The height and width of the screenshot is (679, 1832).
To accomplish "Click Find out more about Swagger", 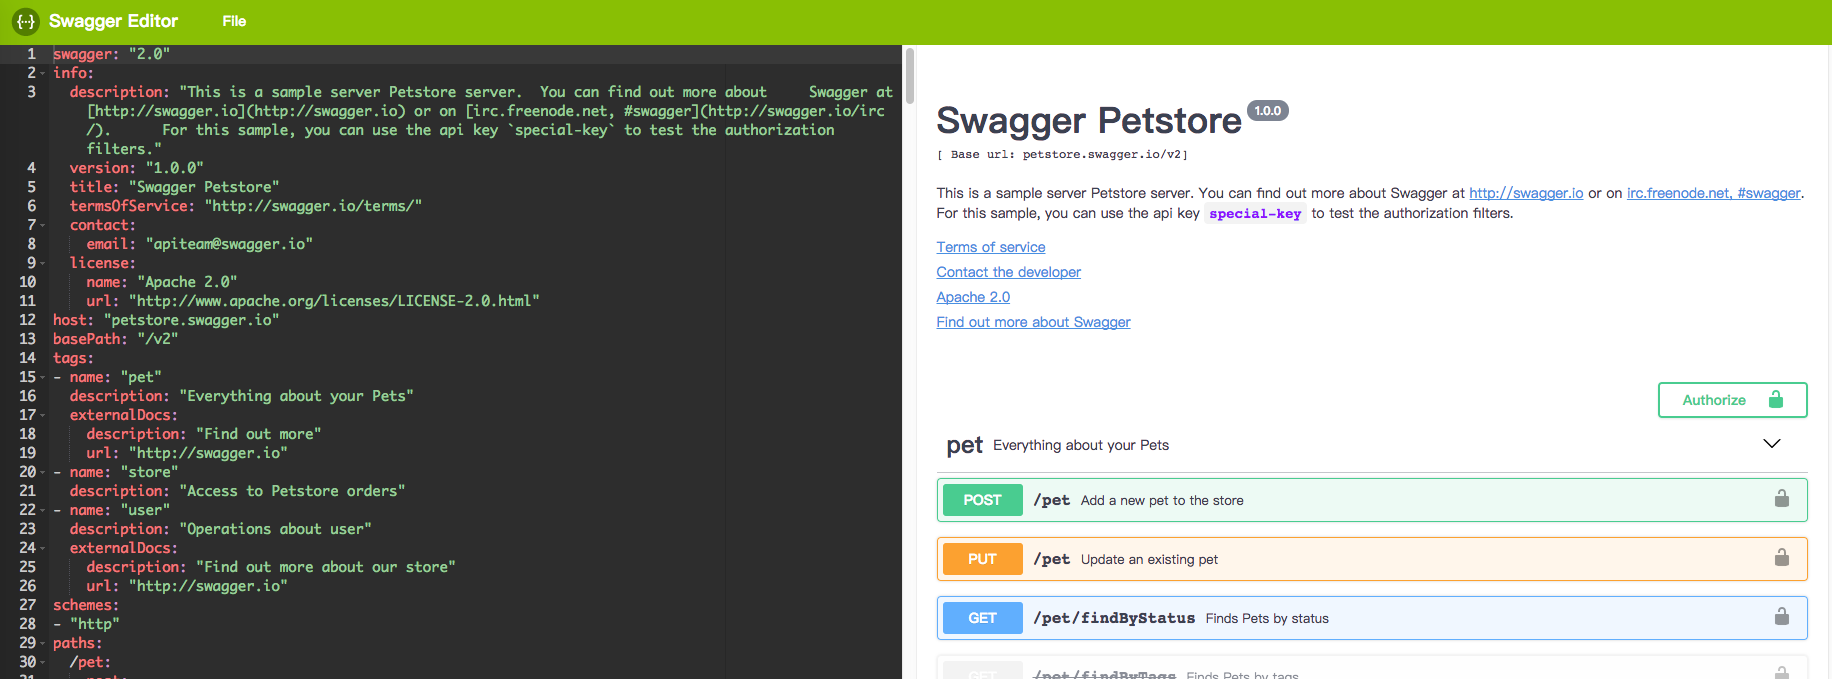I will point(1034,322).
